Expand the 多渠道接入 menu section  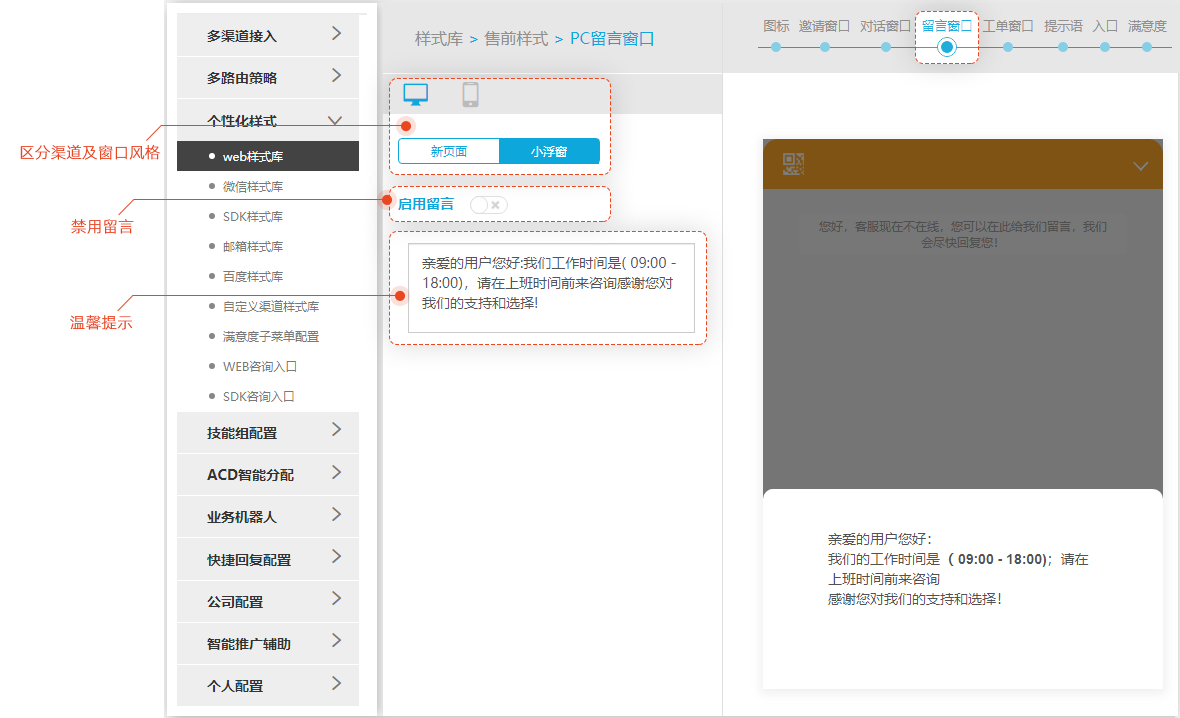(x=267, y=35)
